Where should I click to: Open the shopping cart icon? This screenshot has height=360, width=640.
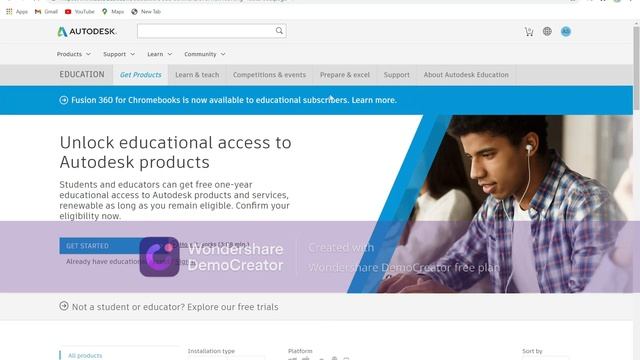(529, 31)
